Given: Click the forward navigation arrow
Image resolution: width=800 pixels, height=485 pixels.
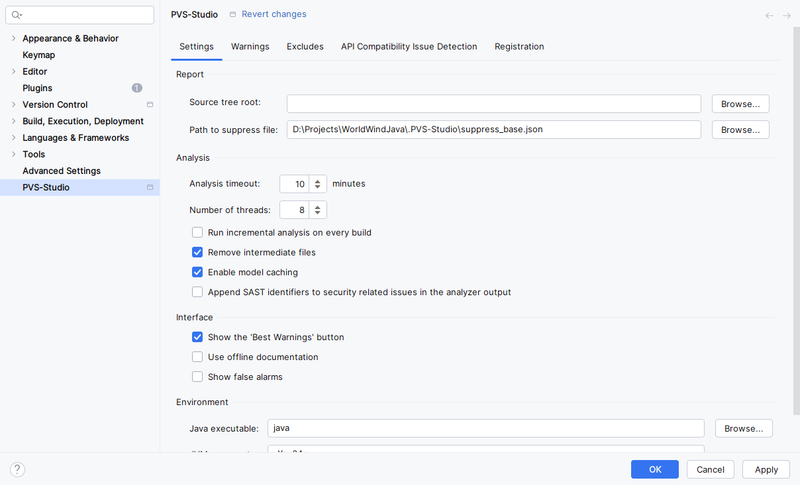Looking at the screenshot, I should [786, 15].
